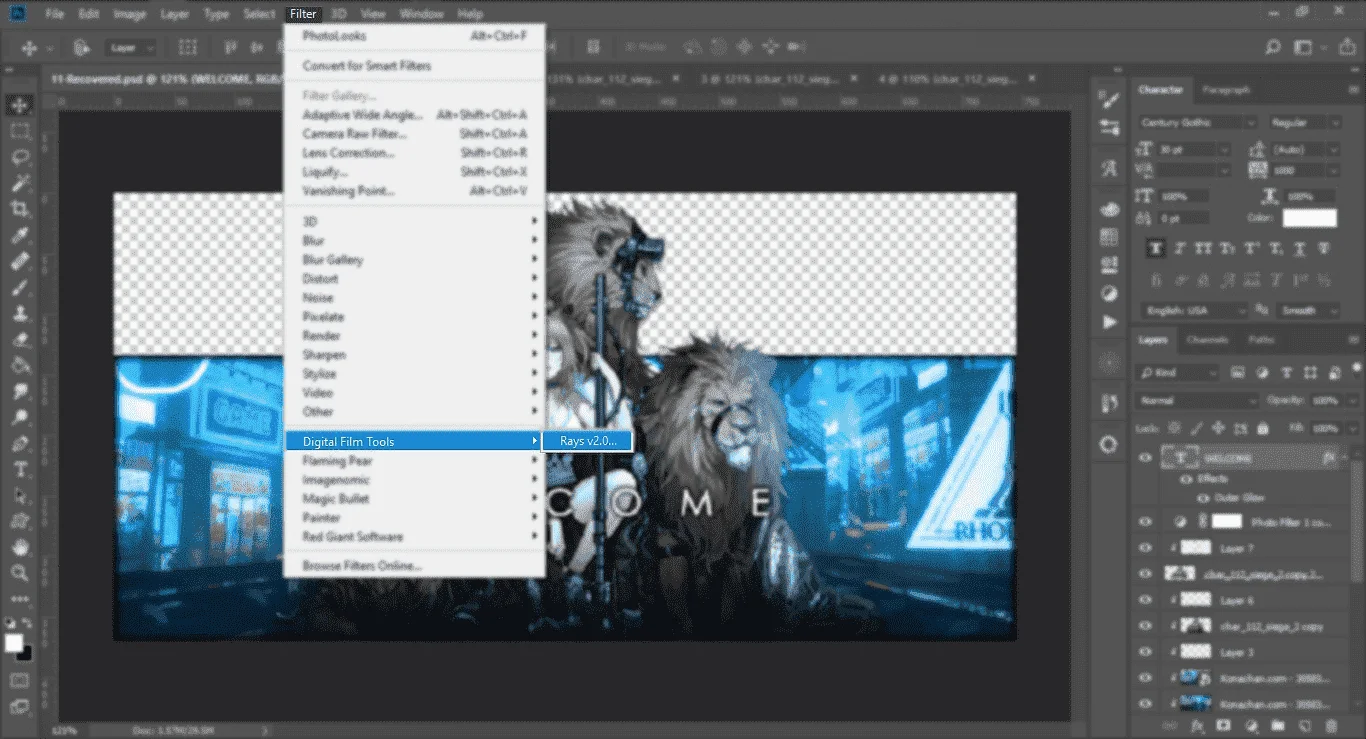Hide the Photo Filter 1 layer

point(1146,521)
